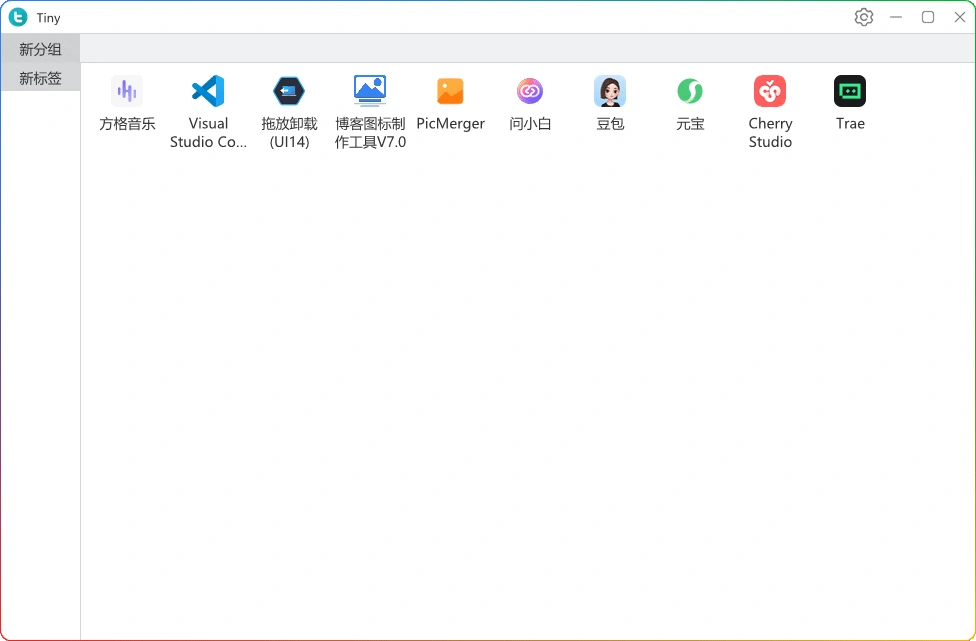Maximize the Tiny window

tap(927, 16)
